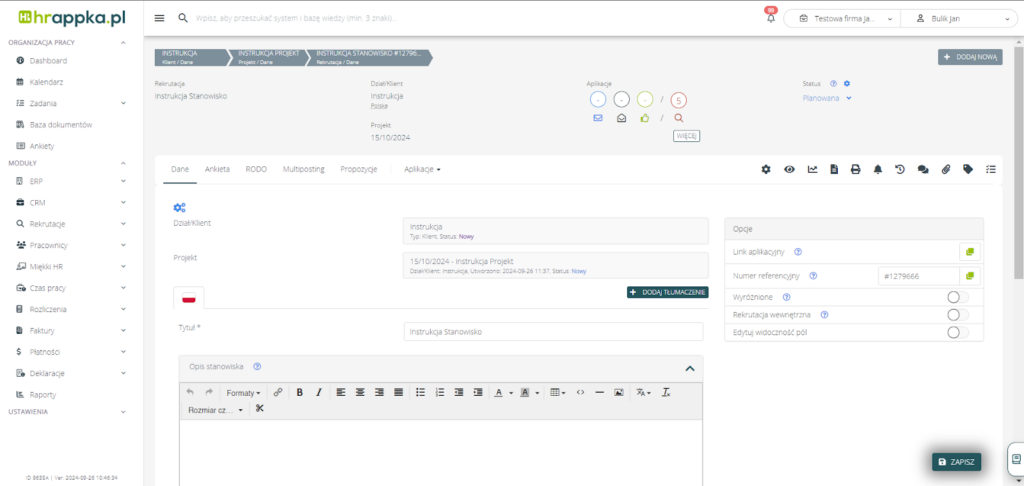Open the Multiposting tab
The width and height of the screenshot is (1024, 486).
click(303, 170)
